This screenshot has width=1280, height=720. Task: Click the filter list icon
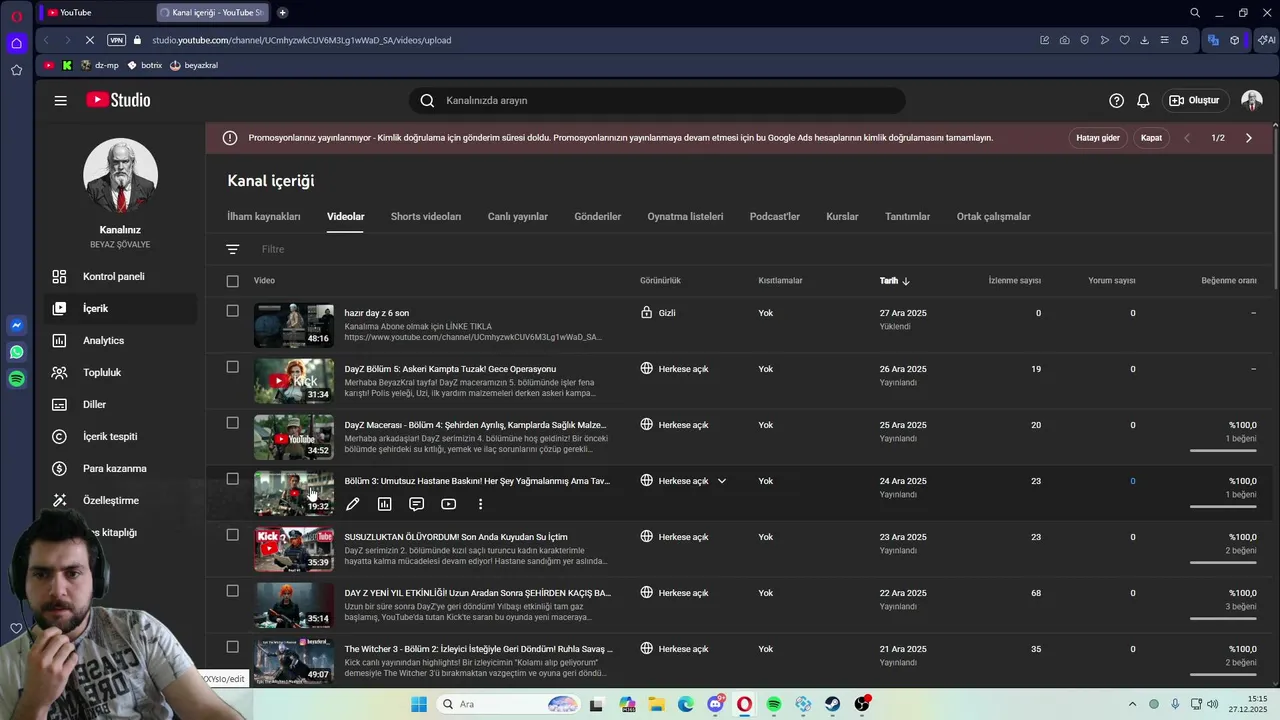pos(233,249)
